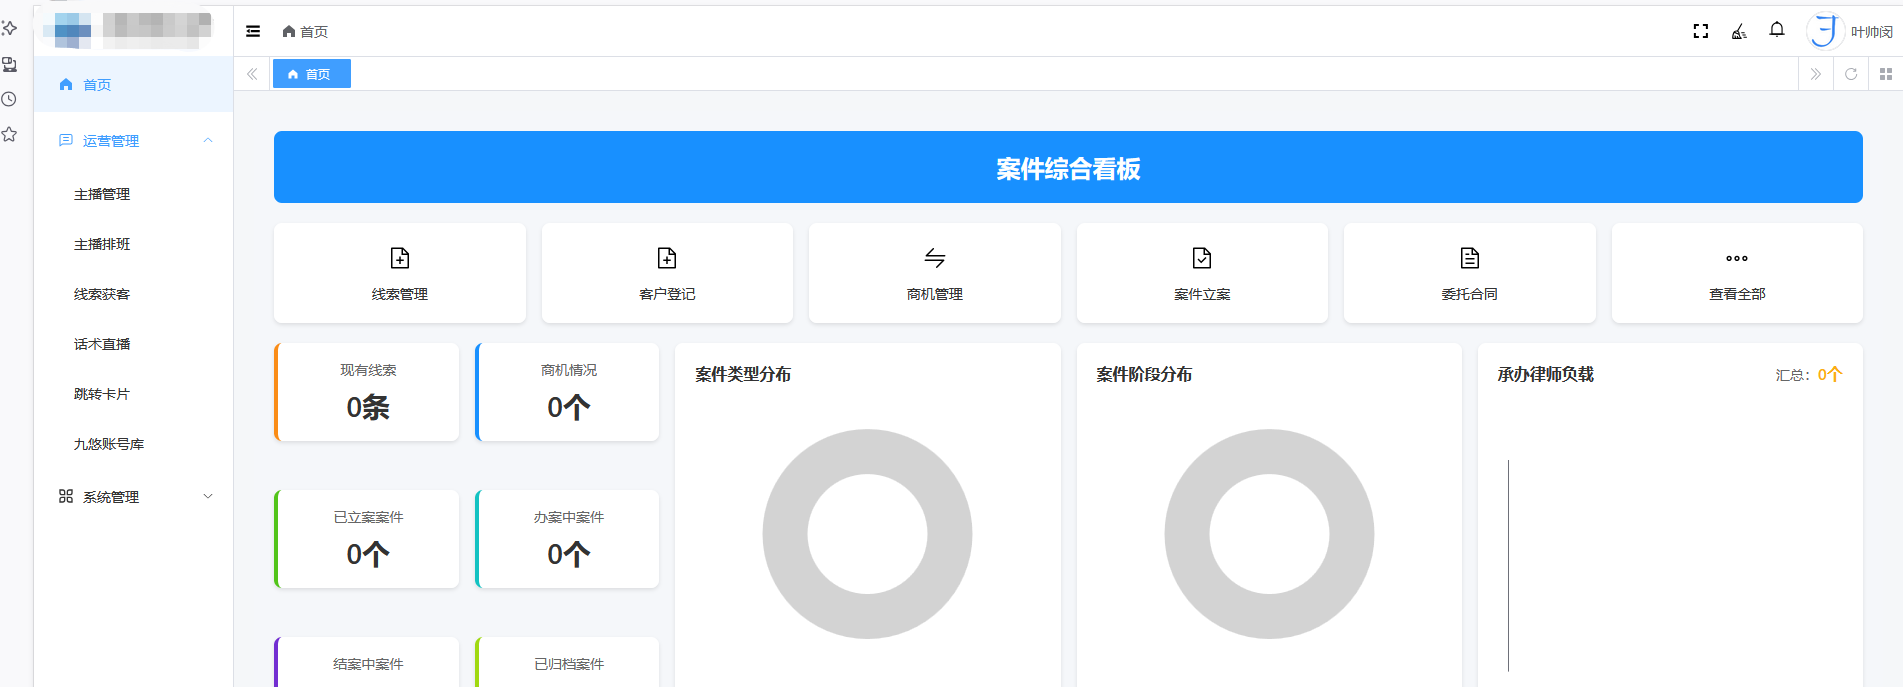This screenshot has height=687, width=1903.
Task: Open 客户登记 shortcut card
Action: (667, 273)
